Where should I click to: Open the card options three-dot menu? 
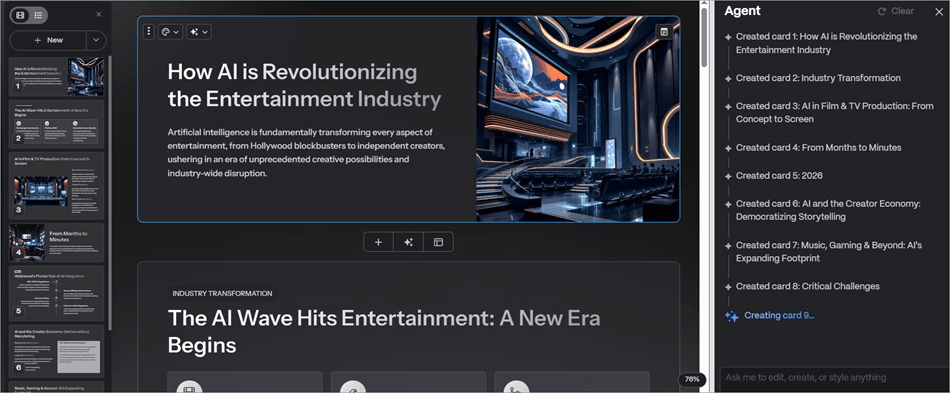click(x=149, y=31)
